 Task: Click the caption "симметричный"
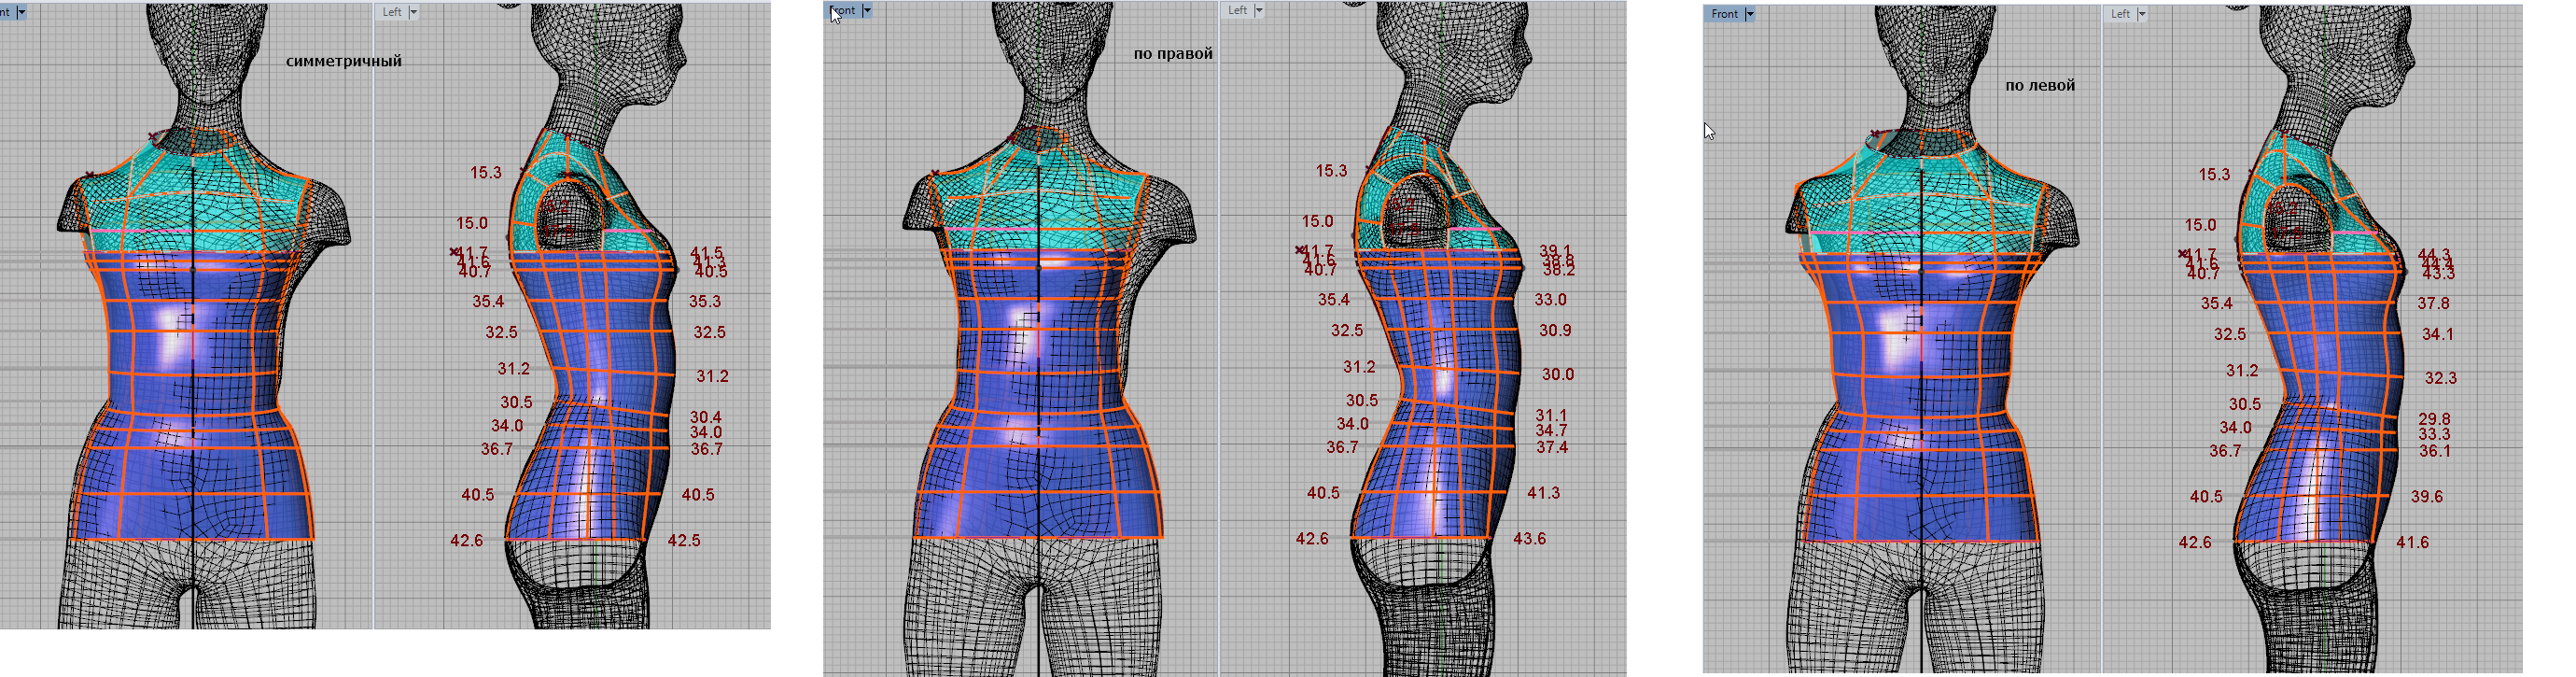coord(344,61)
